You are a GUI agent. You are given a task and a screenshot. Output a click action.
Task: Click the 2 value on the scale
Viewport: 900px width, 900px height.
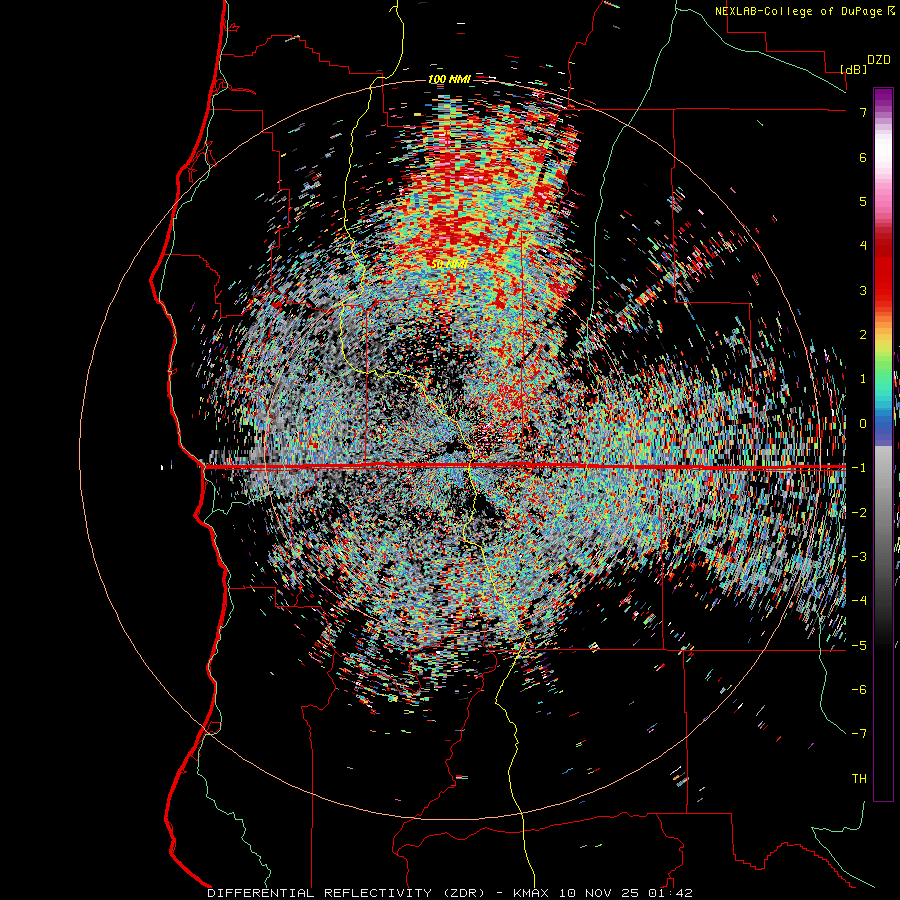click(x=863, y=335)
